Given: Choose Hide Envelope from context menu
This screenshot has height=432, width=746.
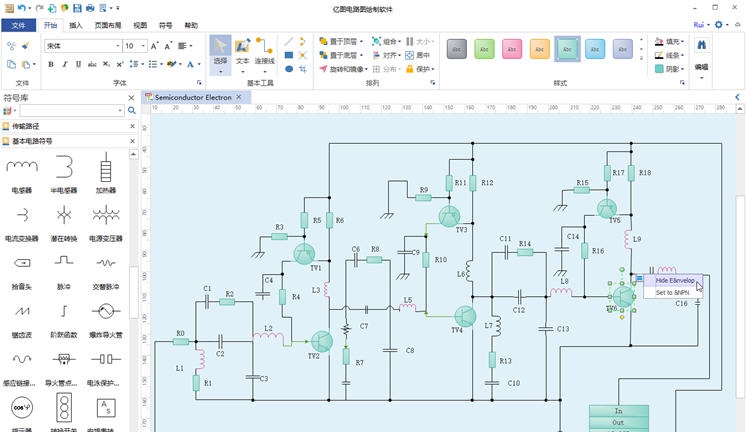Looking at the screenshot, I should (x=675, y=281).
